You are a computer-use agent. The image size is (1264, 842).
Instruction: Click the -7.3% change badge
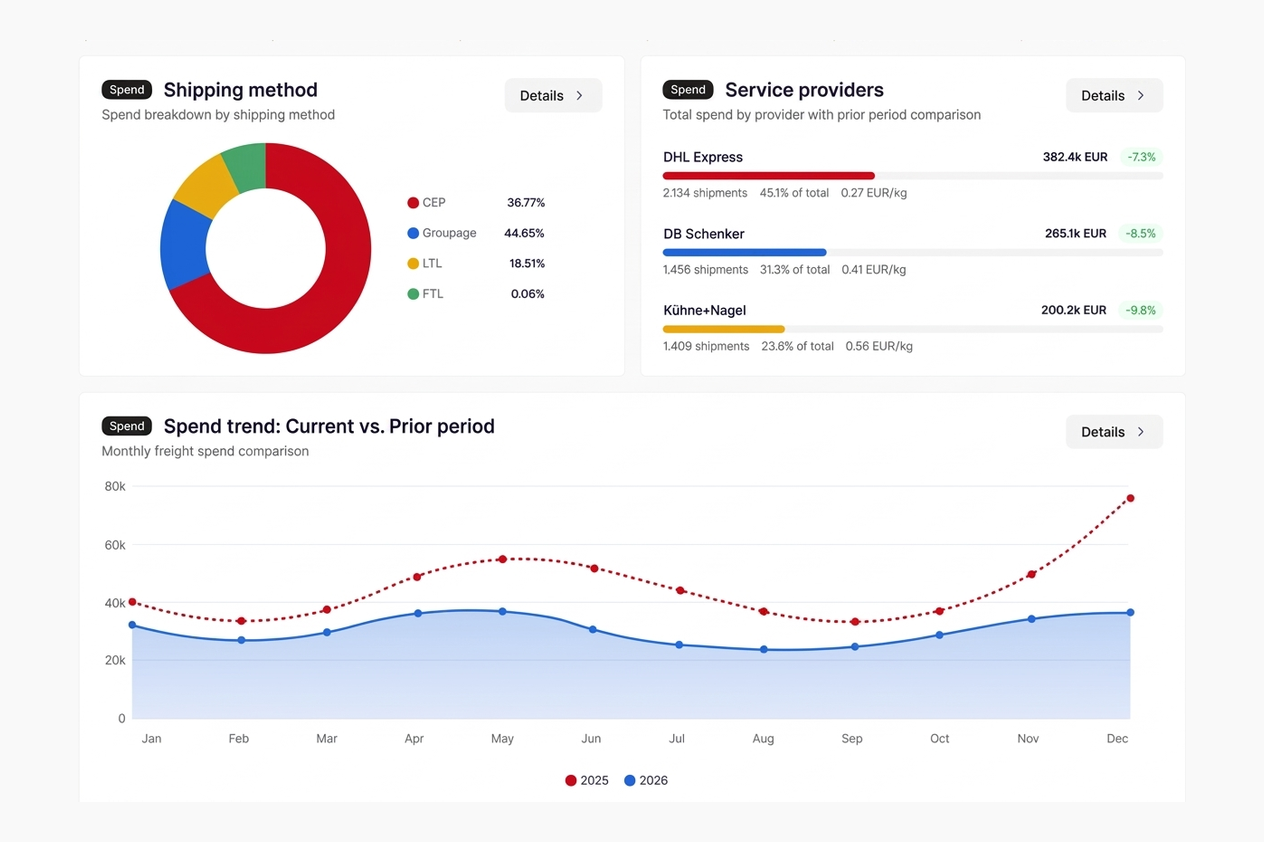pos(1141,157)
